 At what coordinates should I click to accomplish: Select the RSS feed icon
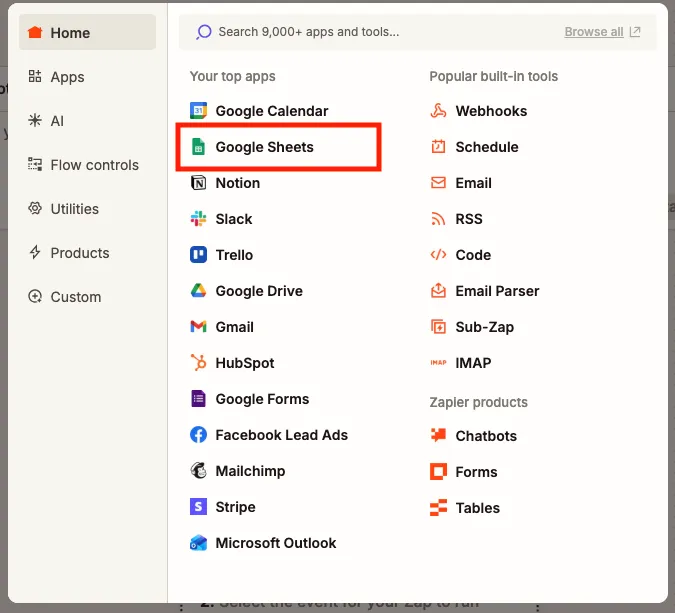pos(438,219)
